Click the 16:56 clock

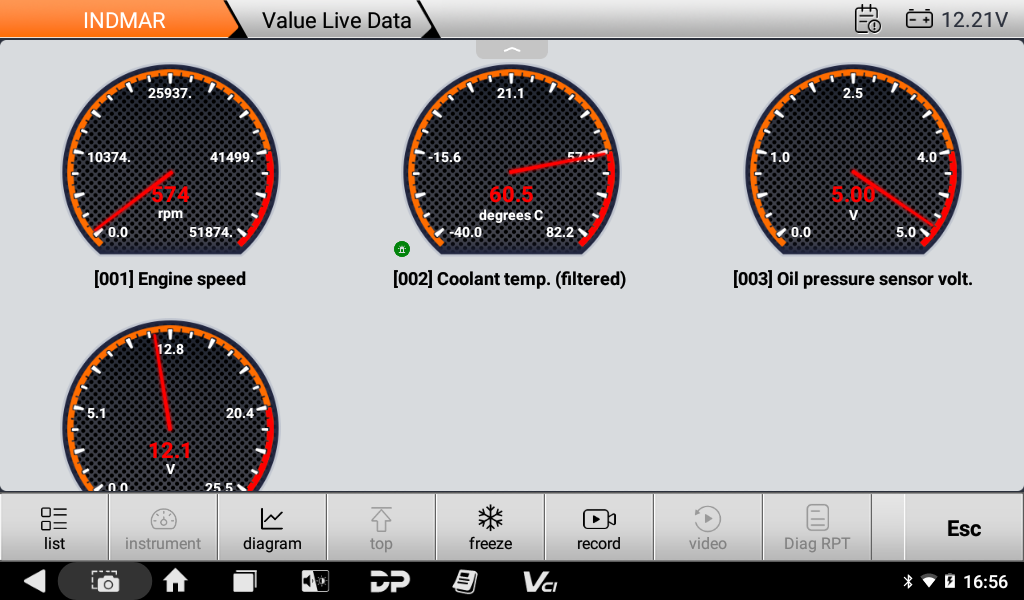coord(985,581)
